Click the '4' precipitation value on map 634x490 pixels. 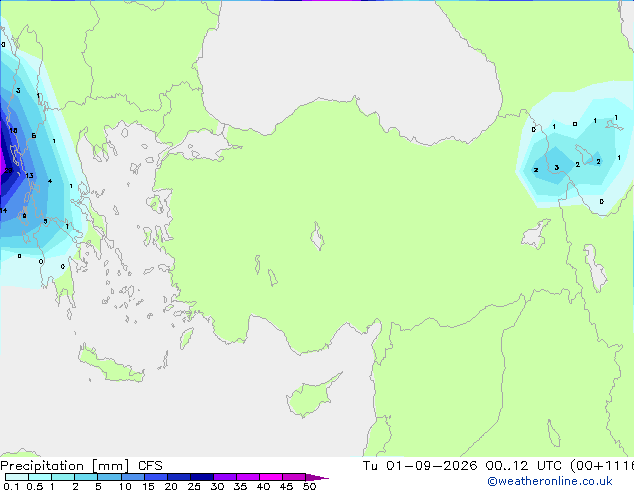click(x=50, y=181)
